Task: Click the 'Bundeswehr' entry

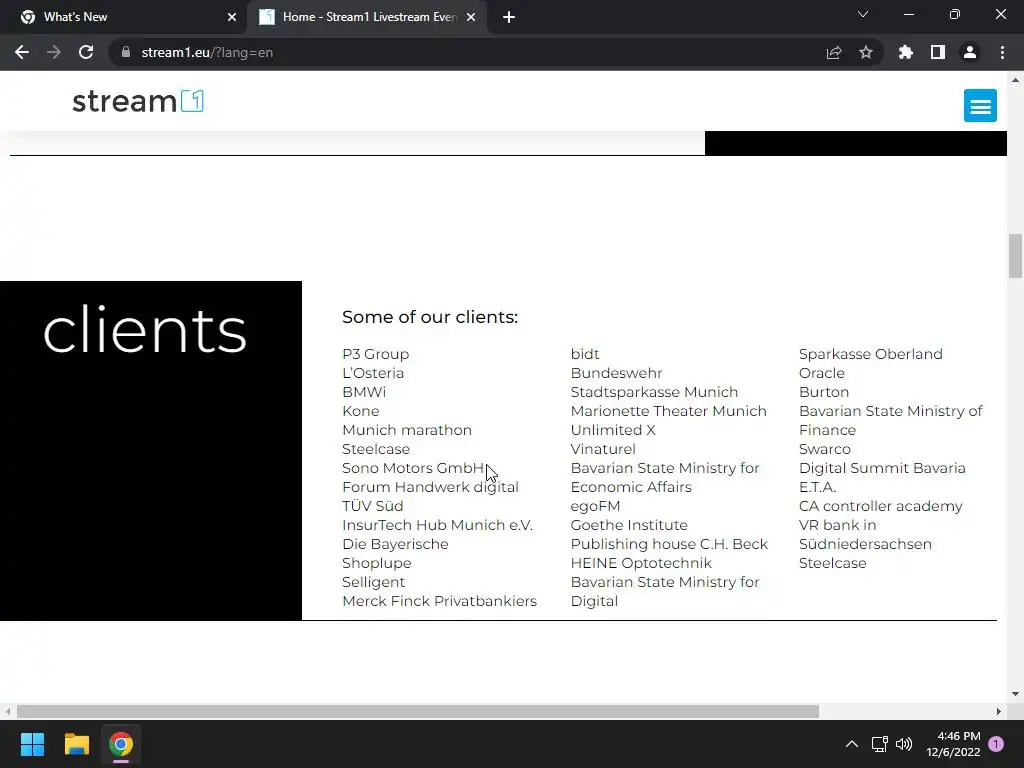Action: pos(616,373)
